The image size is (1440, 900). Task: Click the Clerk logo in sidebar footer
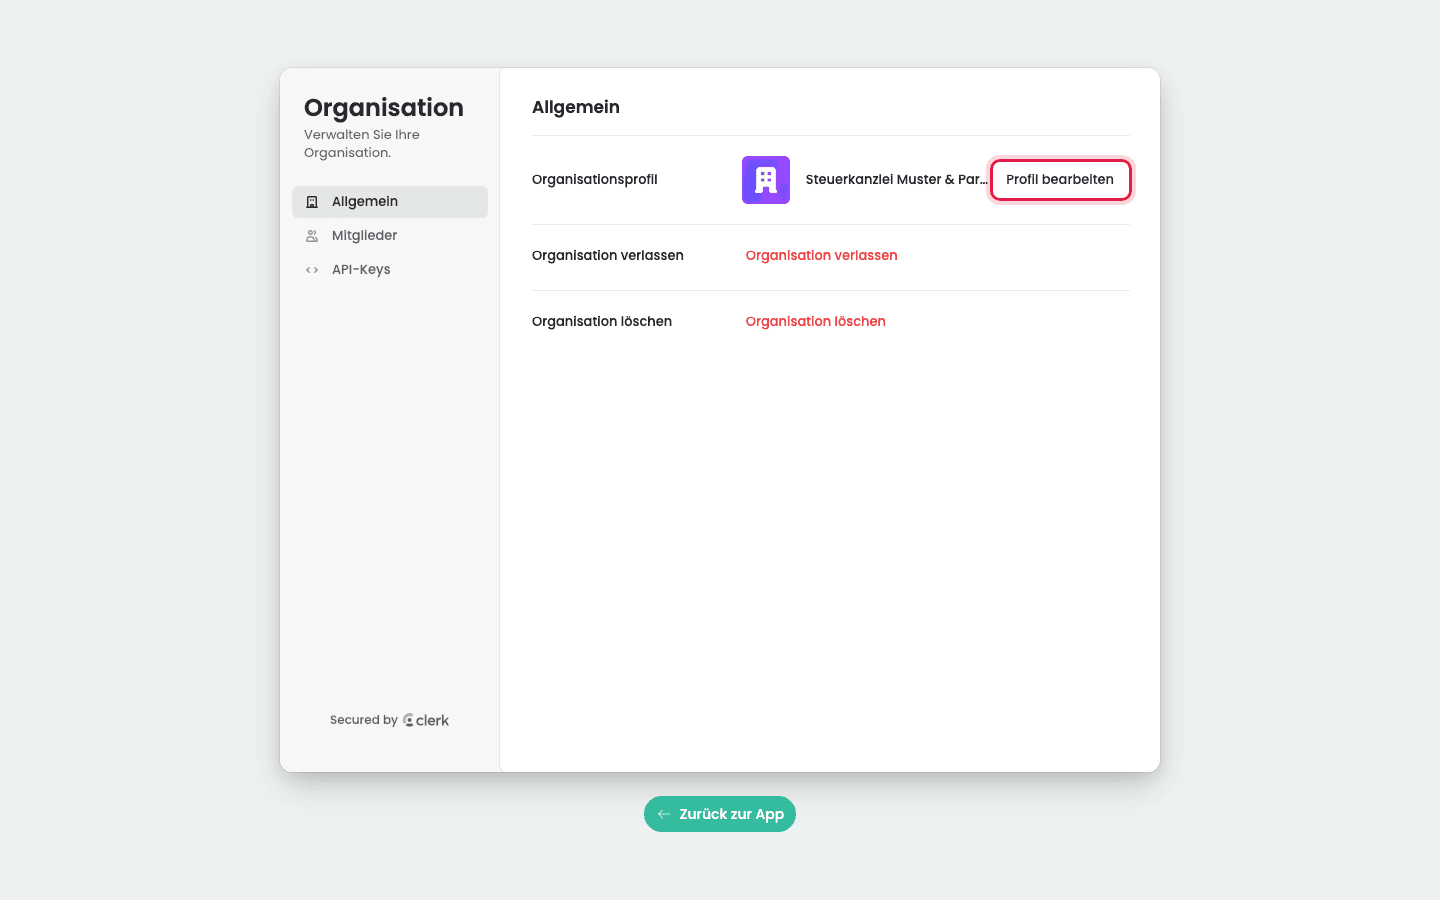tap(426, 720)
